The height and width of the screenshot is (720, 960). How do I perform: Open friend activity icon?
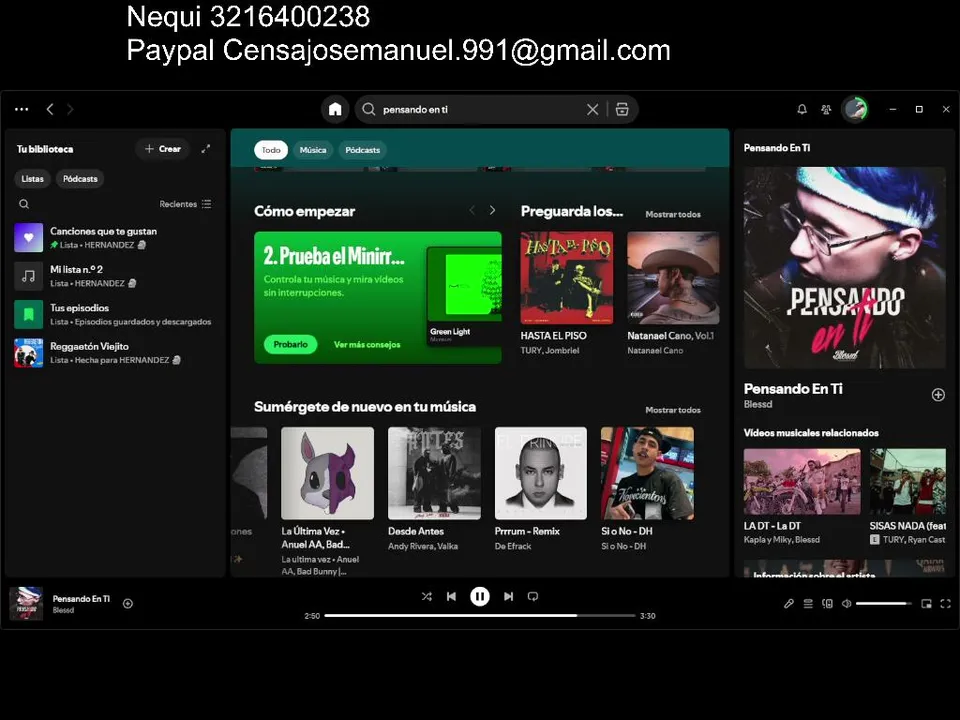coord(826,109)
